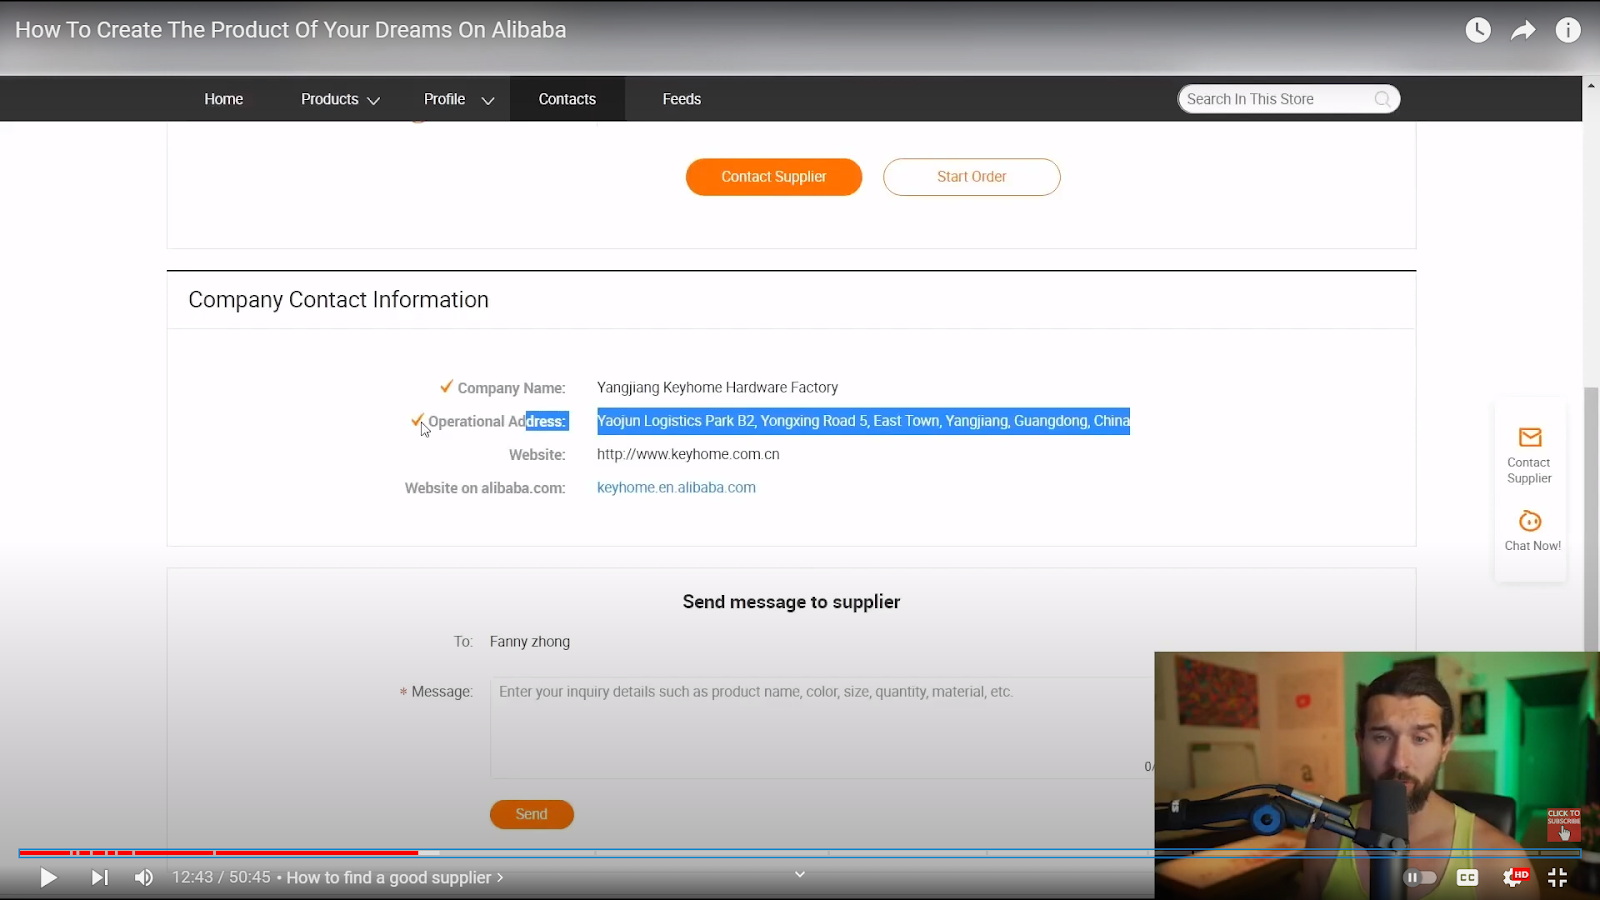Click inside the Message text area
This screenshot has height=900, width=1600.
coord(822,728)
